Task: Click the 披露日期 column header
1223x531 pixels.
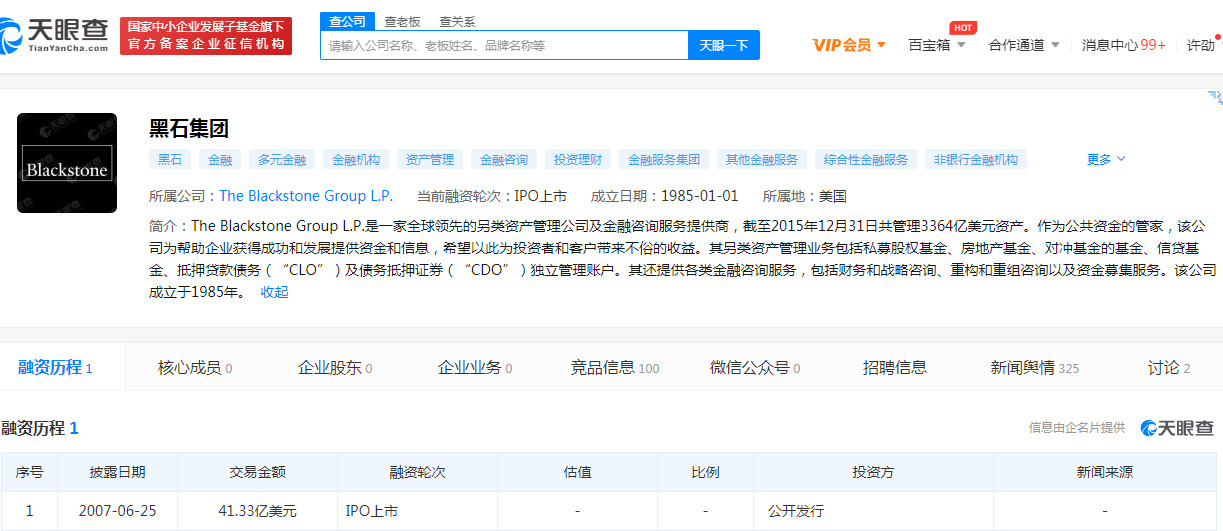Action: (117, 472)
